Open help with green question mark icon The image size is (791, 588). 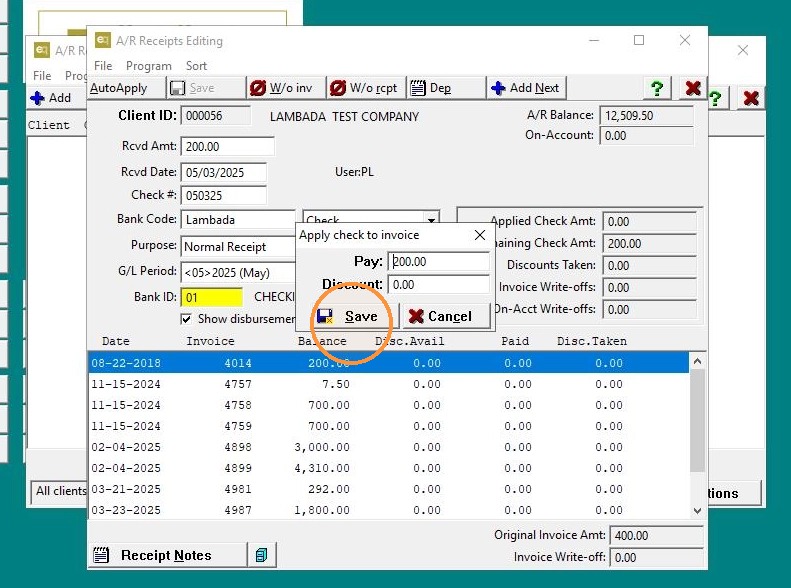[657, 88]
